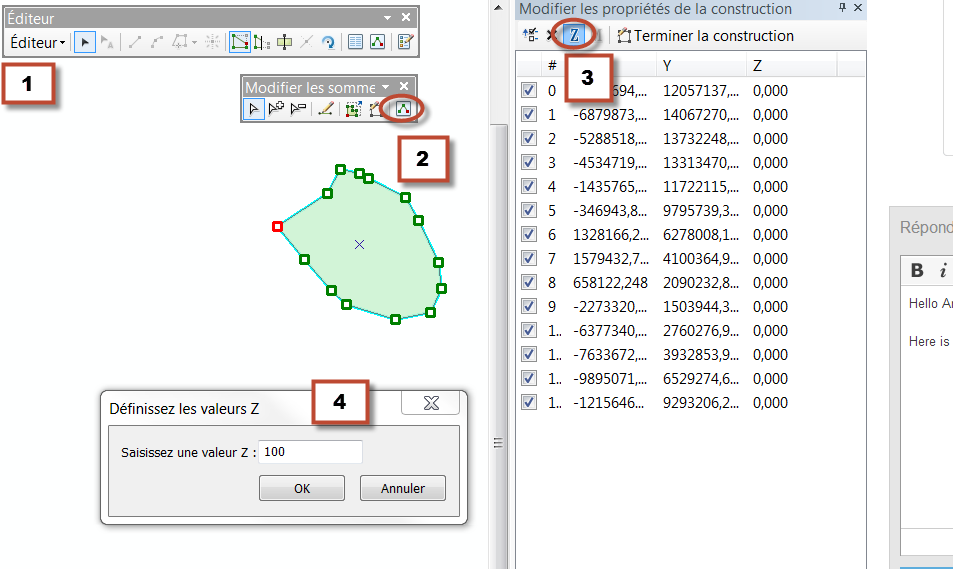Click the Point construction tool
This screenshot has width=953, height=569.
[213, 42]
